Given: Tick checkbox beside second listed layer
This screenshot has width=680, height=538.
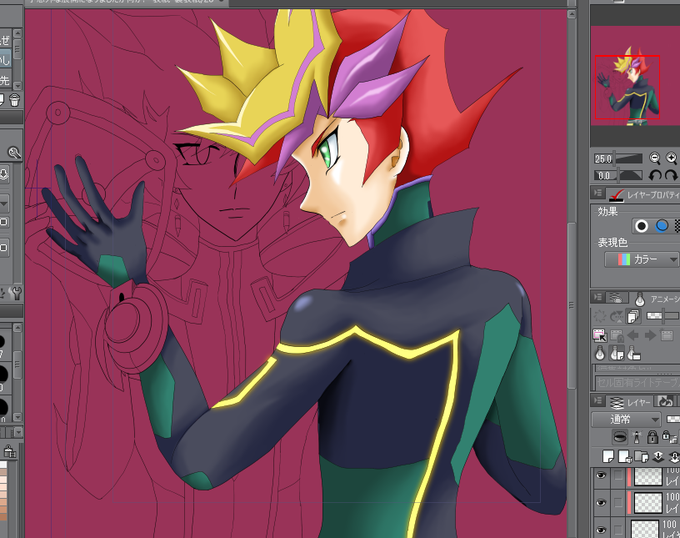Looking at the screenshot, I should [618, 503].
